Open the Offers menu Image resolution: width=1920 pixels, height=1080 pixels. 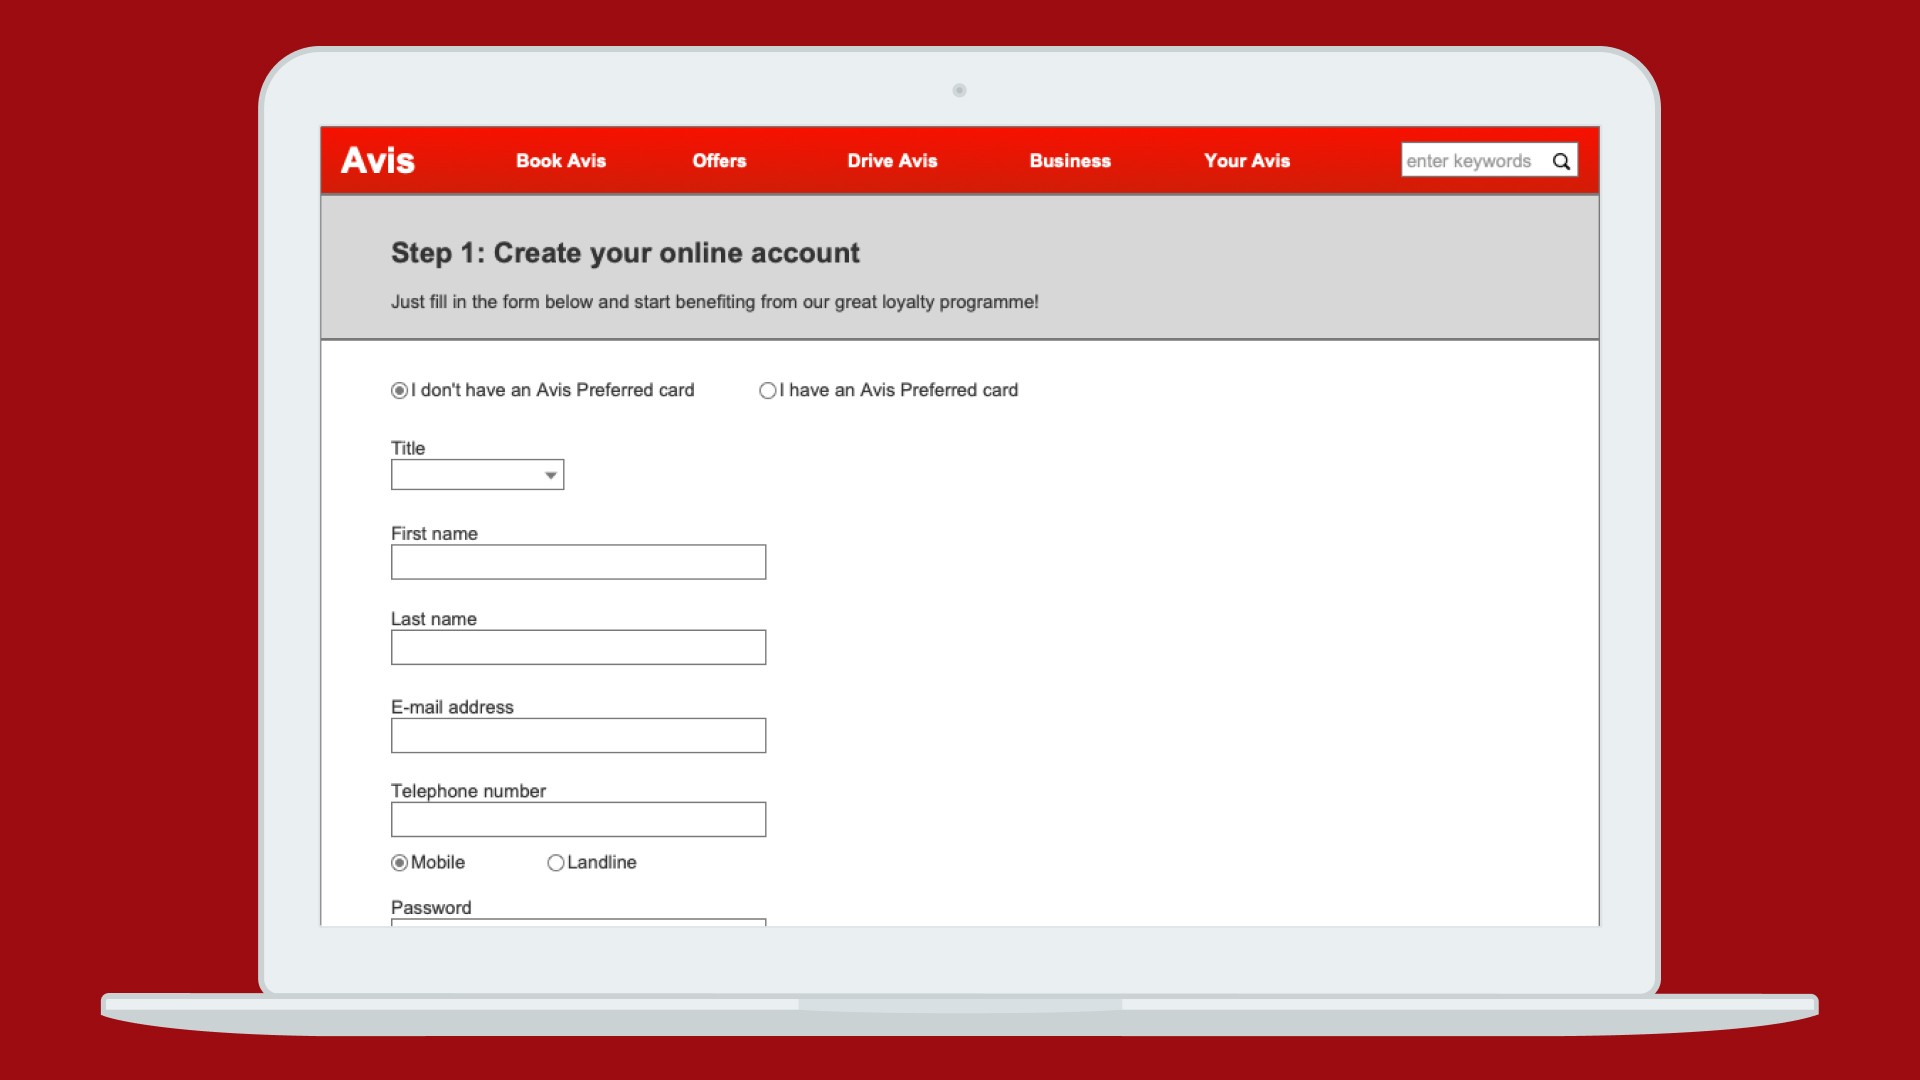coord(719,161)
